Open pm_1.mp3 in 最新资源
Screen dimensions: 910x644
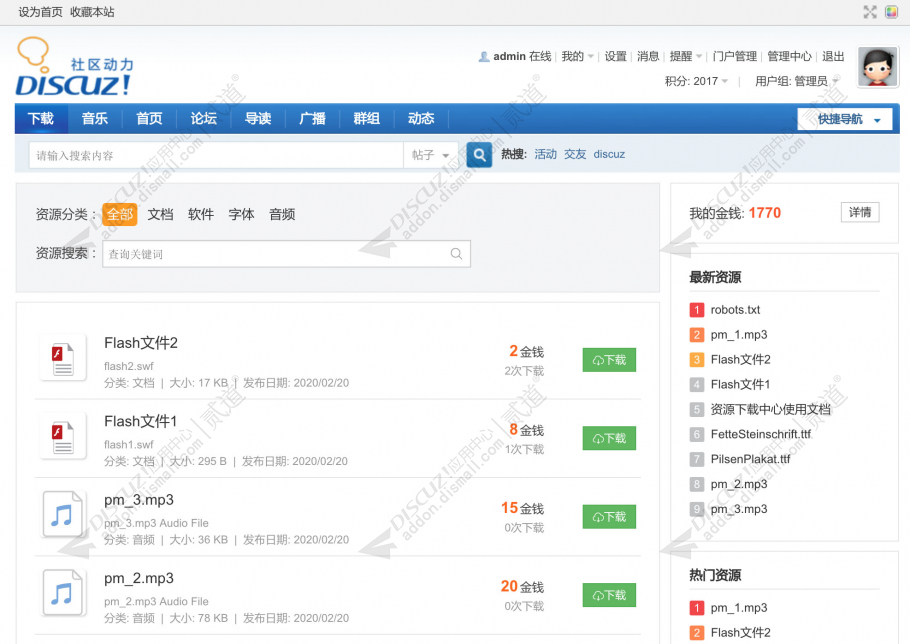[739, 335]
